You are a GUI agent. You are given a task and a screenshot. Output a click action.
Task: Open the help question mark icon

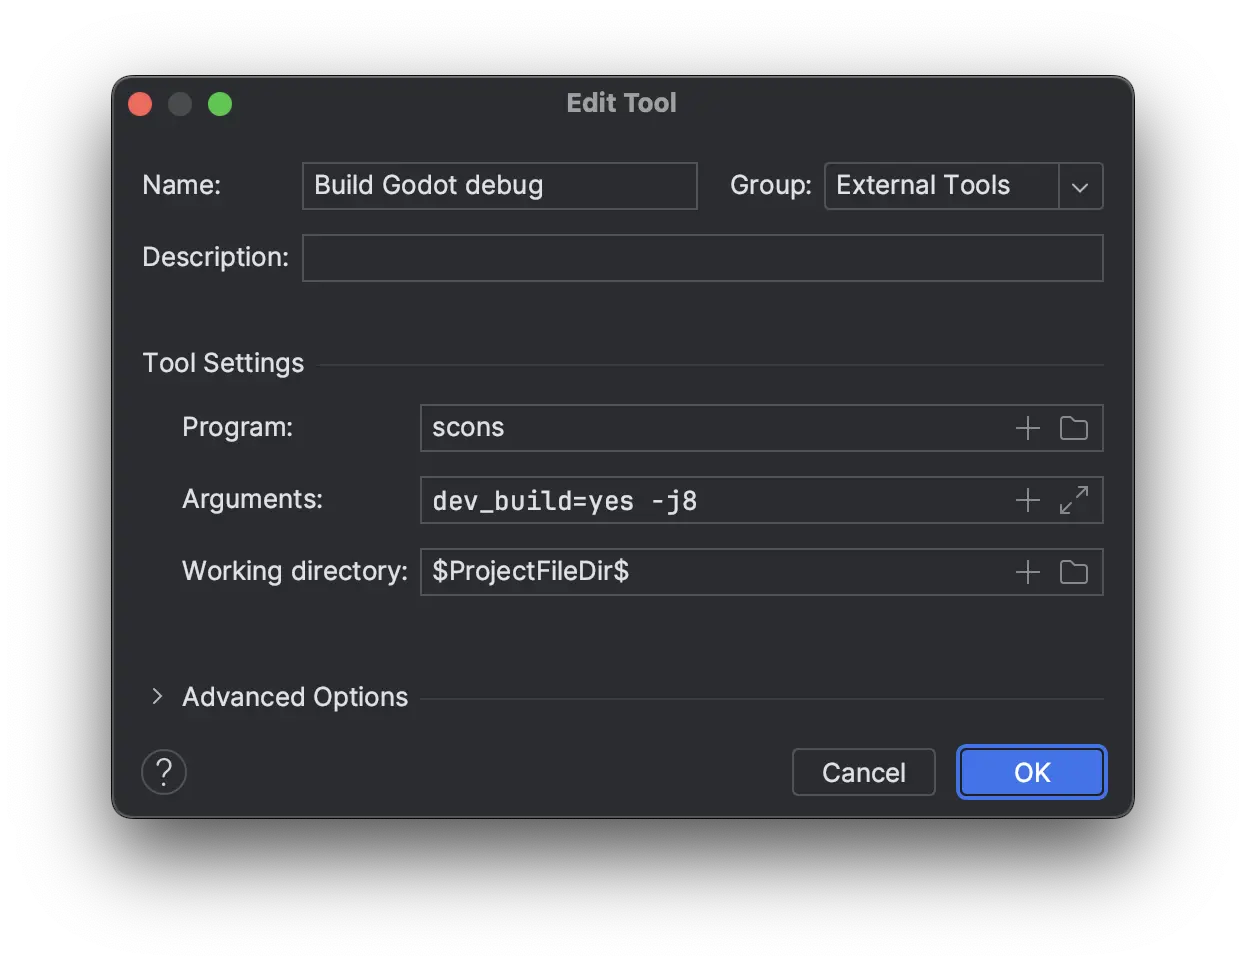tap(163, 771)
